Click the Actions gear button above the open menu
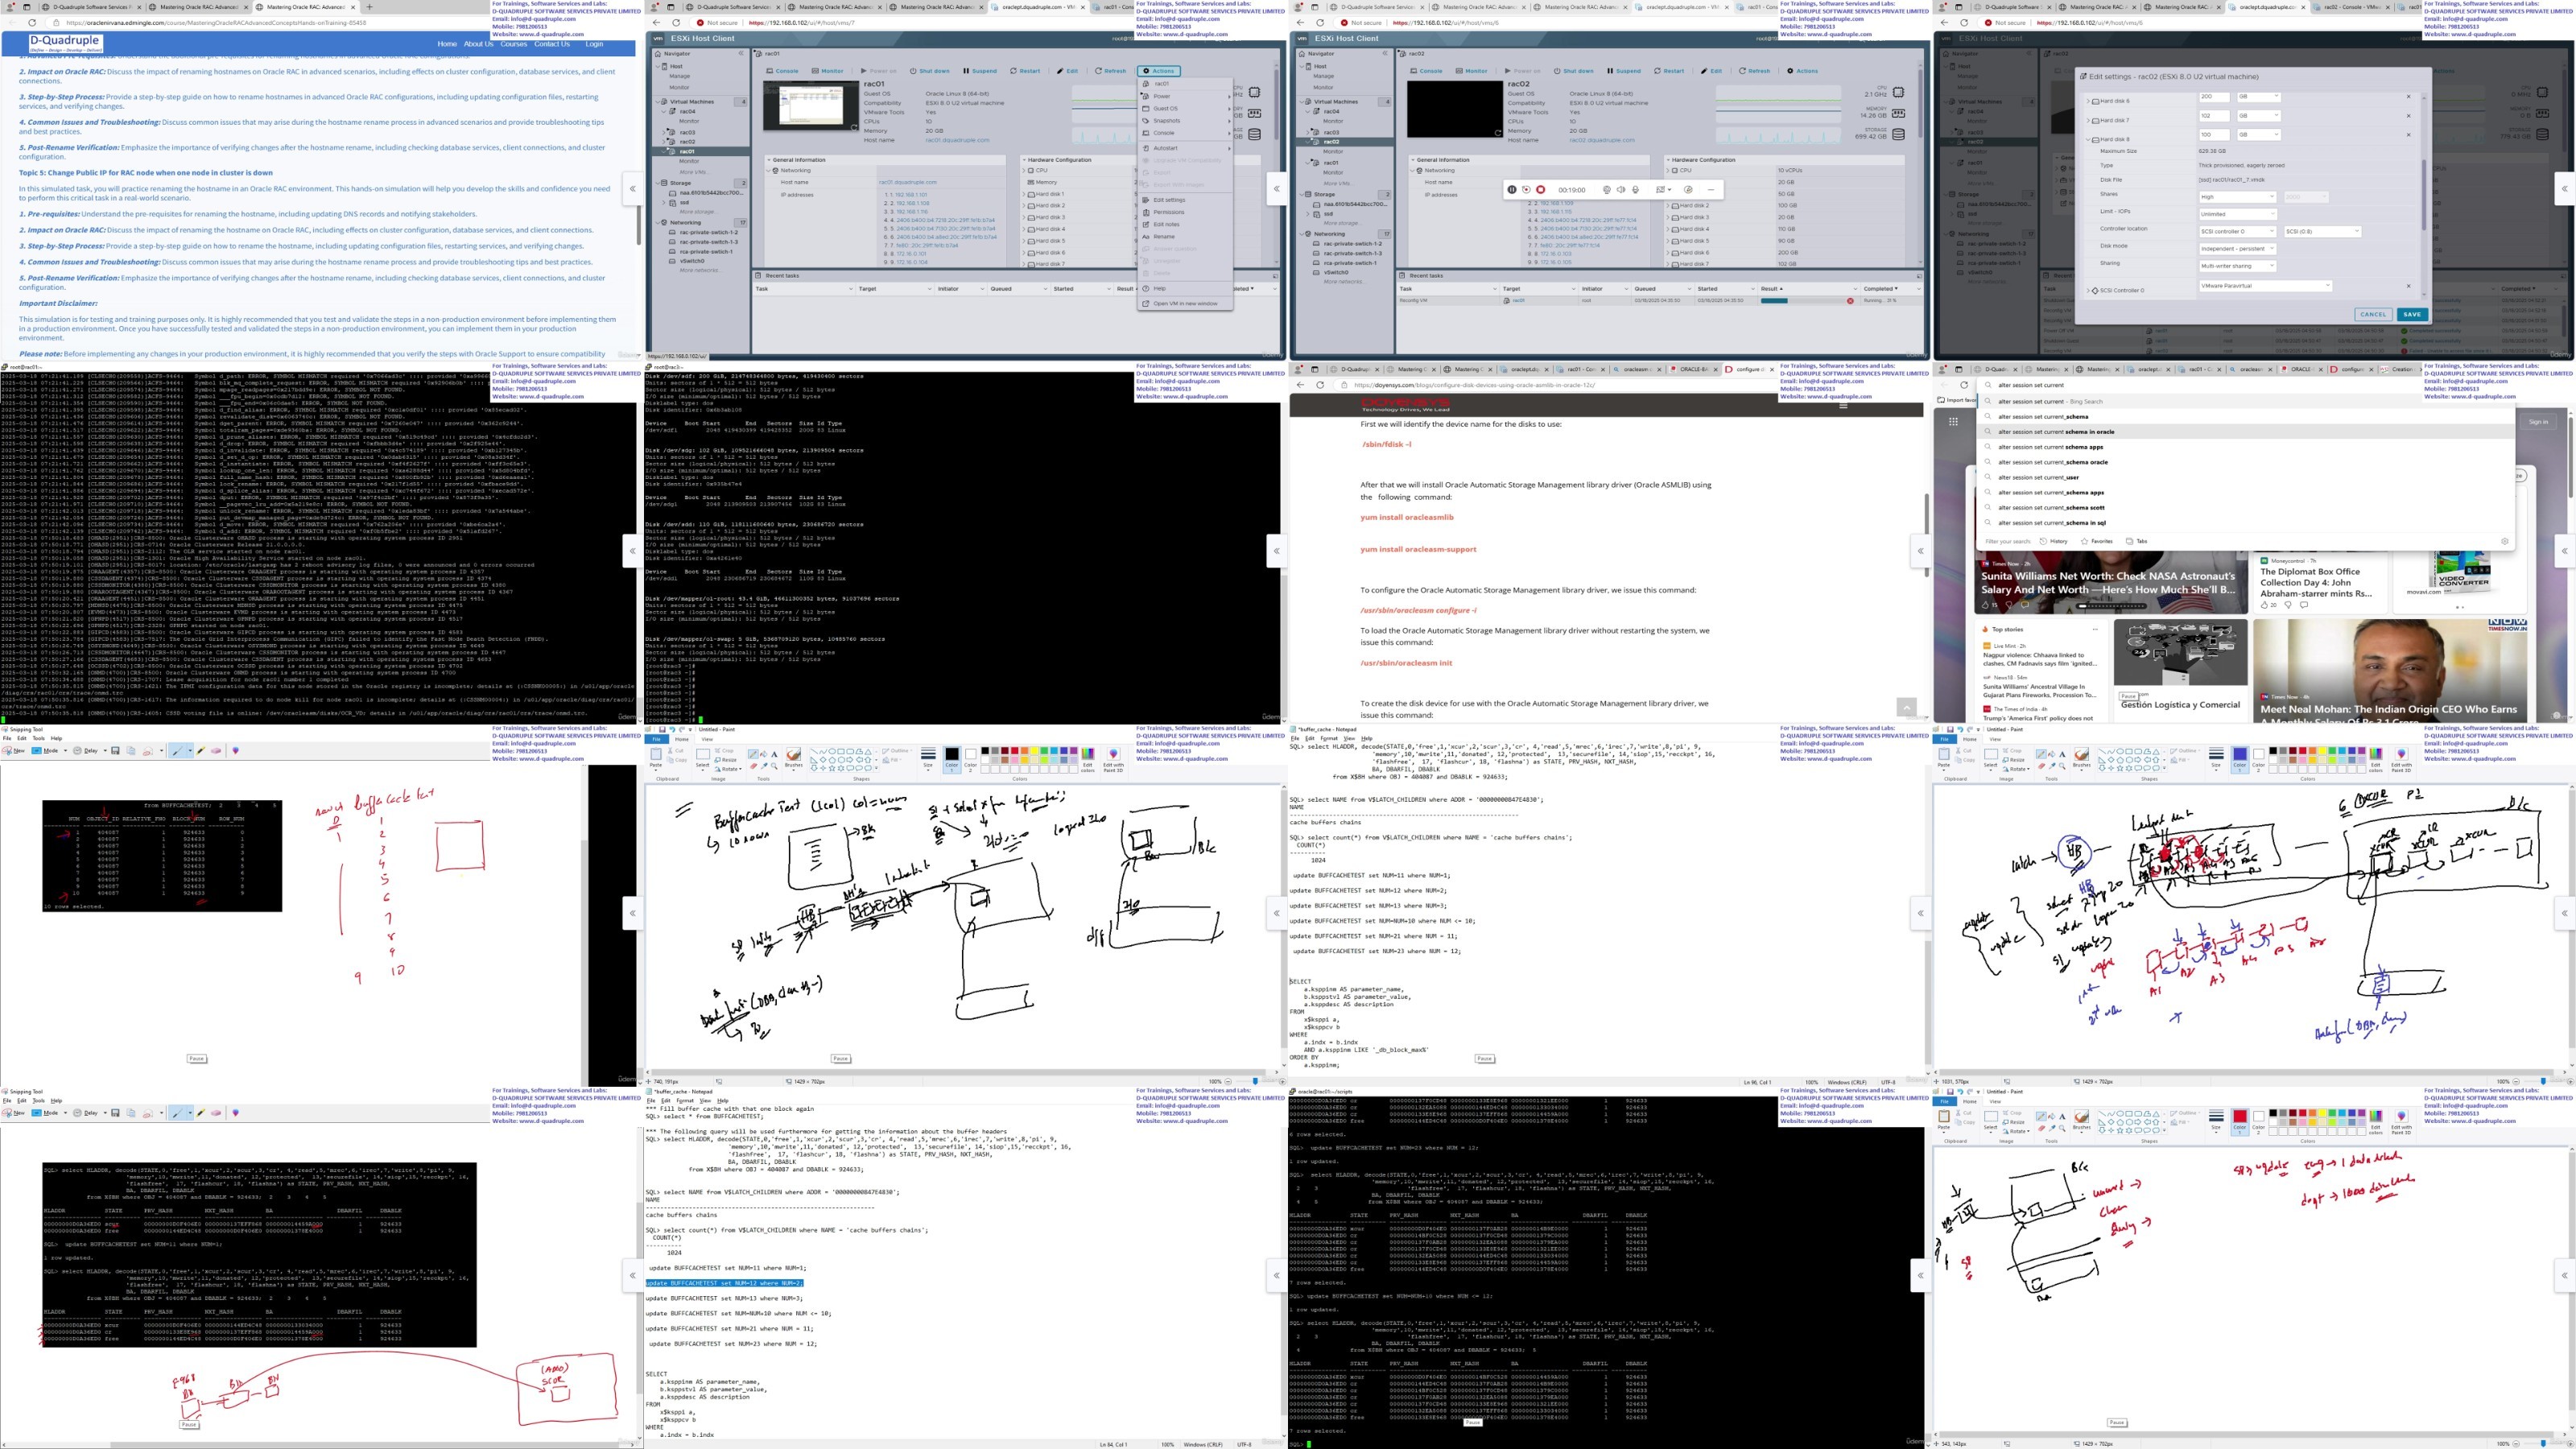2576x1449 pixels. pyautogui.click(x=1160, y=71)
